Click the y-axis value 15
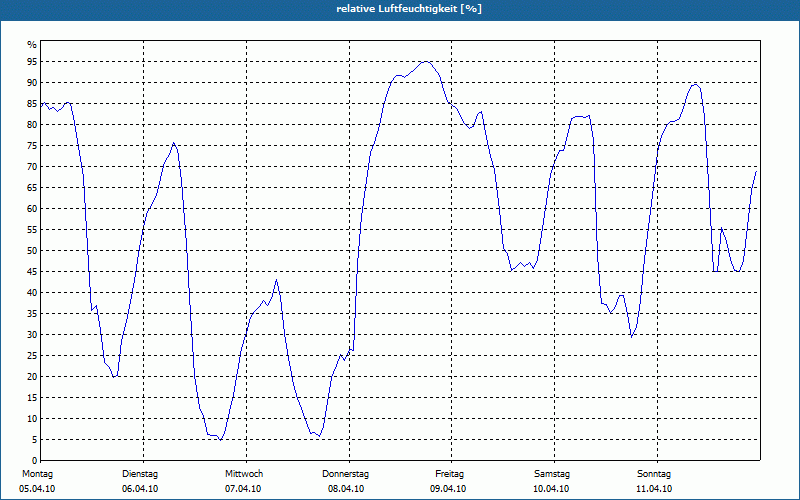Image resolution: width=800 pixels, height=500 pixels. point(32,397)
